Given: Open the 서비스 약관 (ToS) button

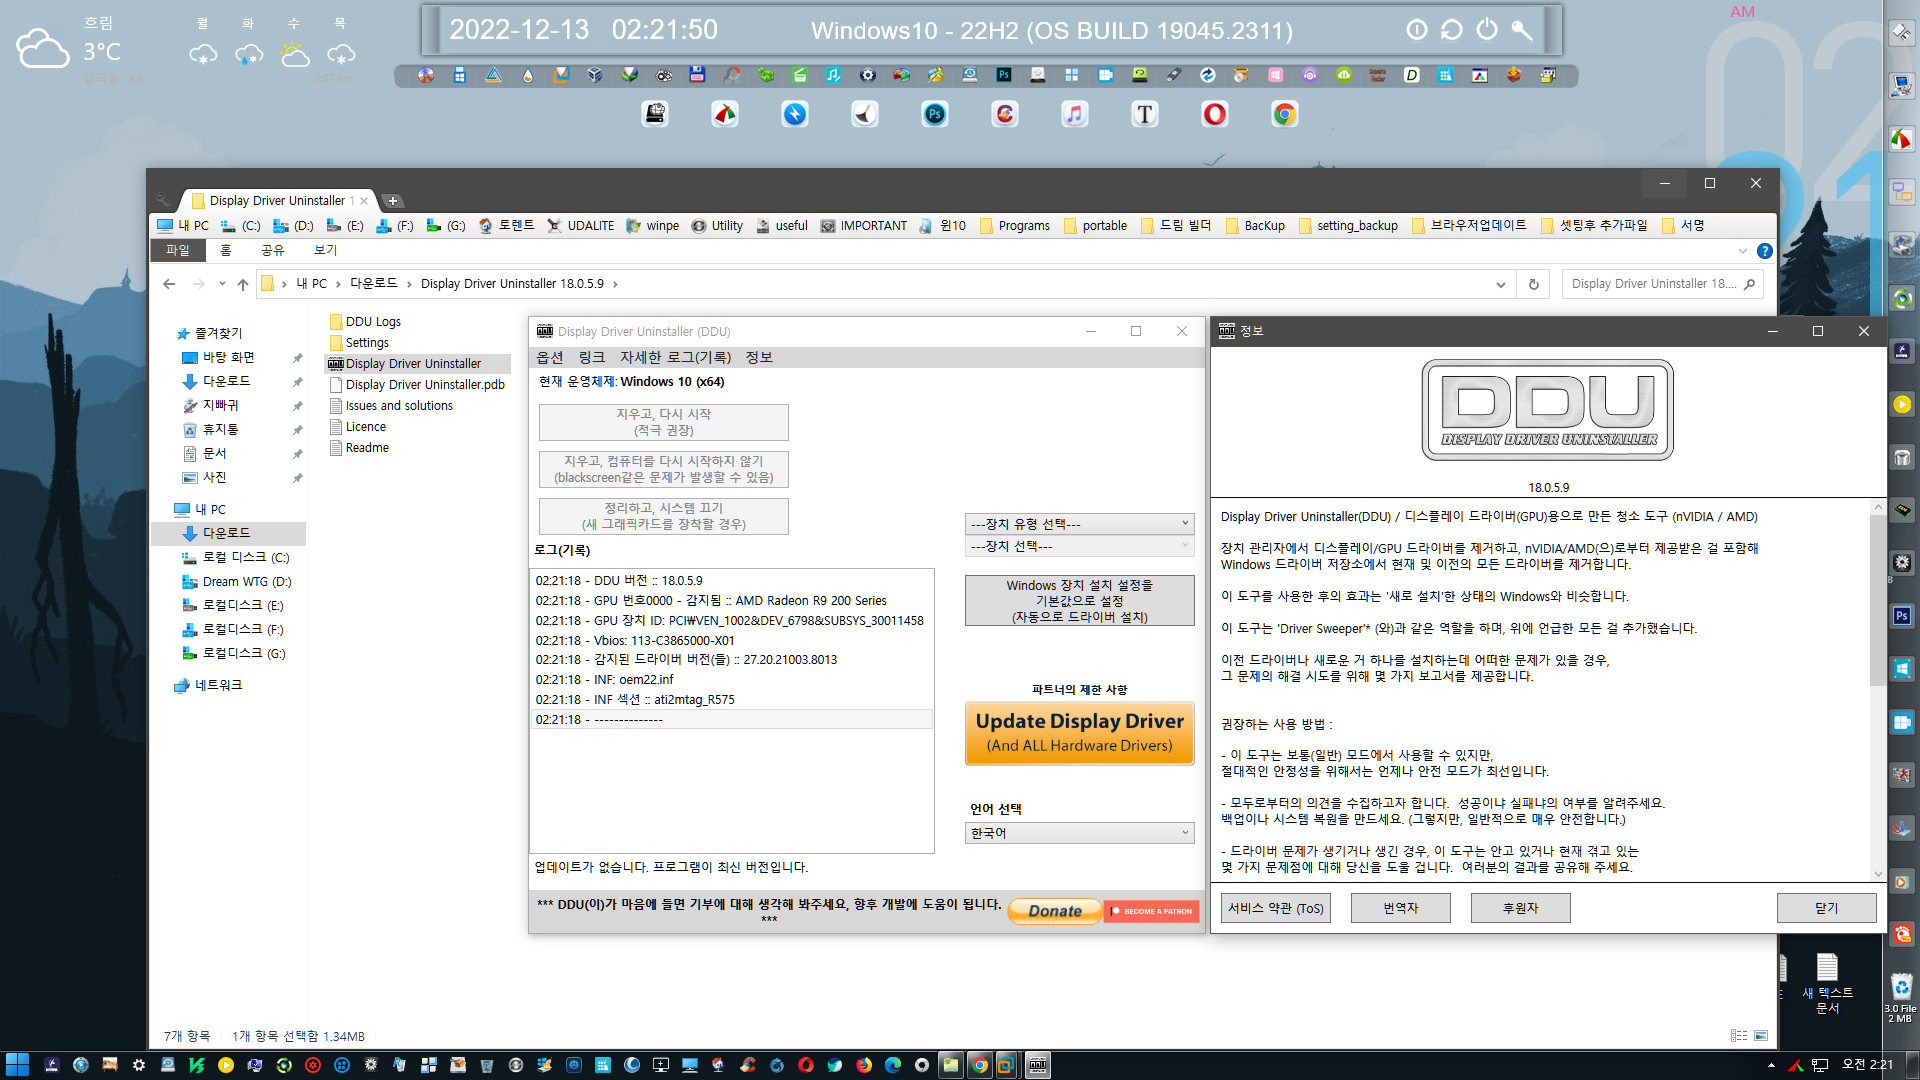Looking at the screenshot, I should coord(1276,908).
